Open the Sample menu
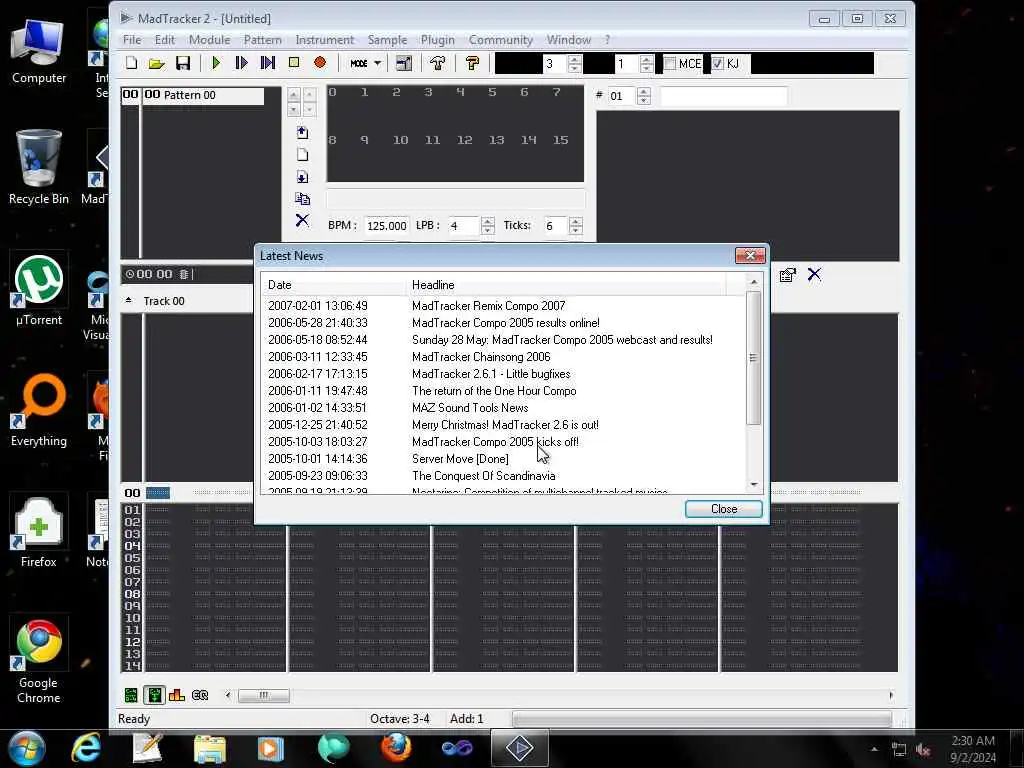This screenshot has width=1024, height=768. click(387, 40)
